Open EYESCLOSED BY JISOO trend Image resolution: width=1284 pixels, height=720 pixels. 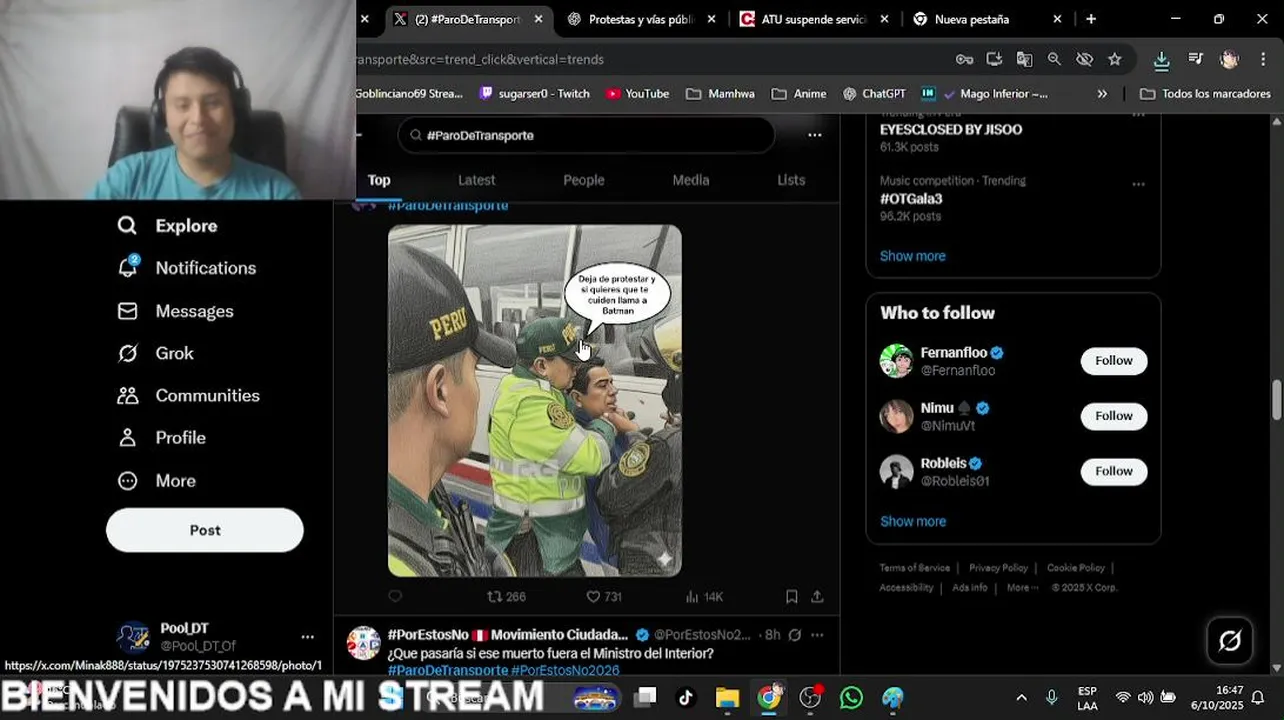point(951,129)
